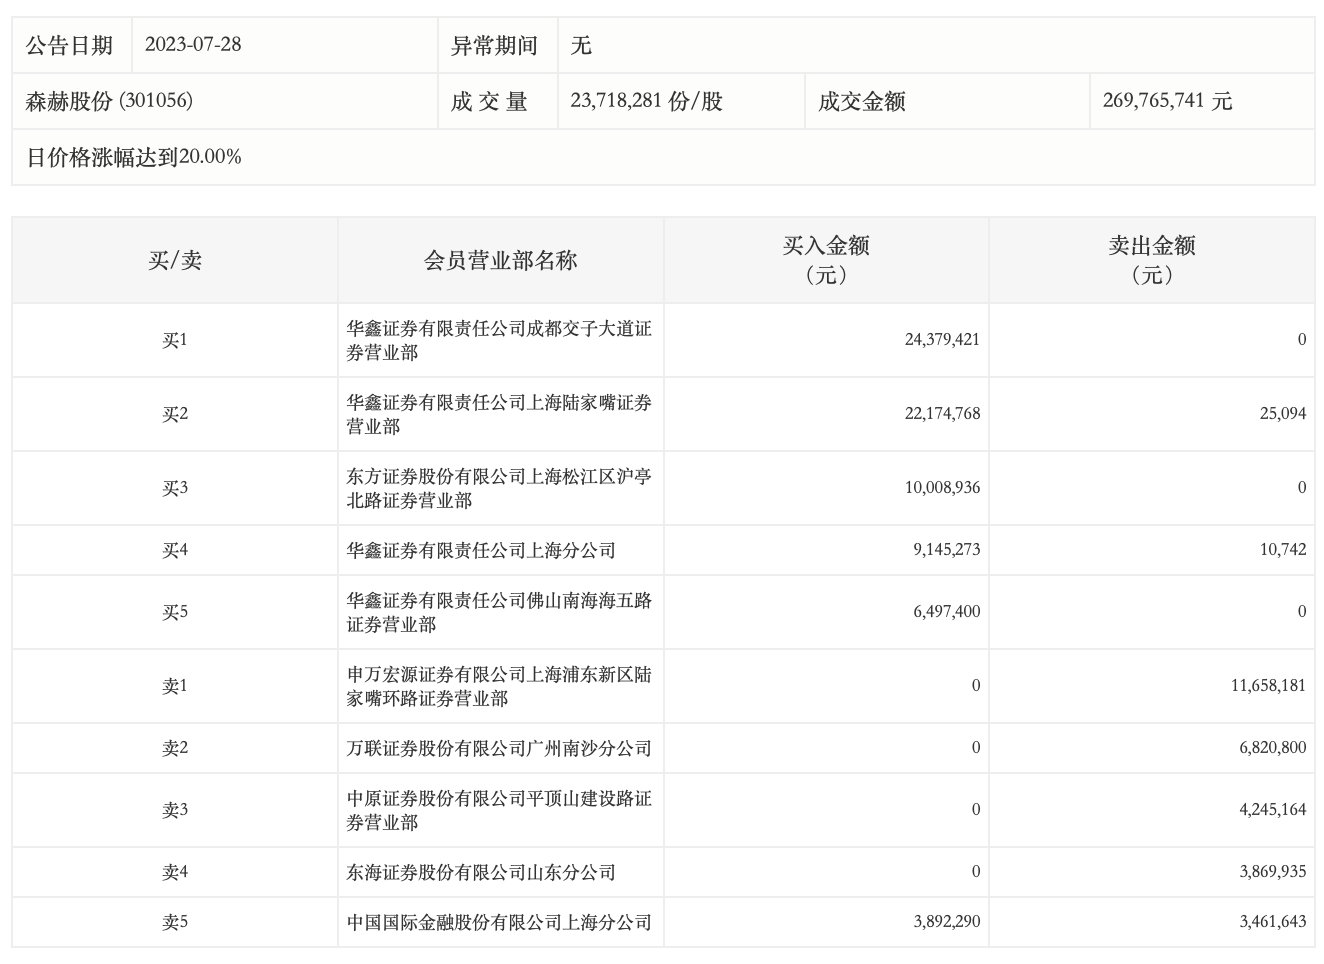Screen dimensions: 1324x964
Task: Click the 成交量 value 23,718,281 份/股
Action: coord(646,101)
